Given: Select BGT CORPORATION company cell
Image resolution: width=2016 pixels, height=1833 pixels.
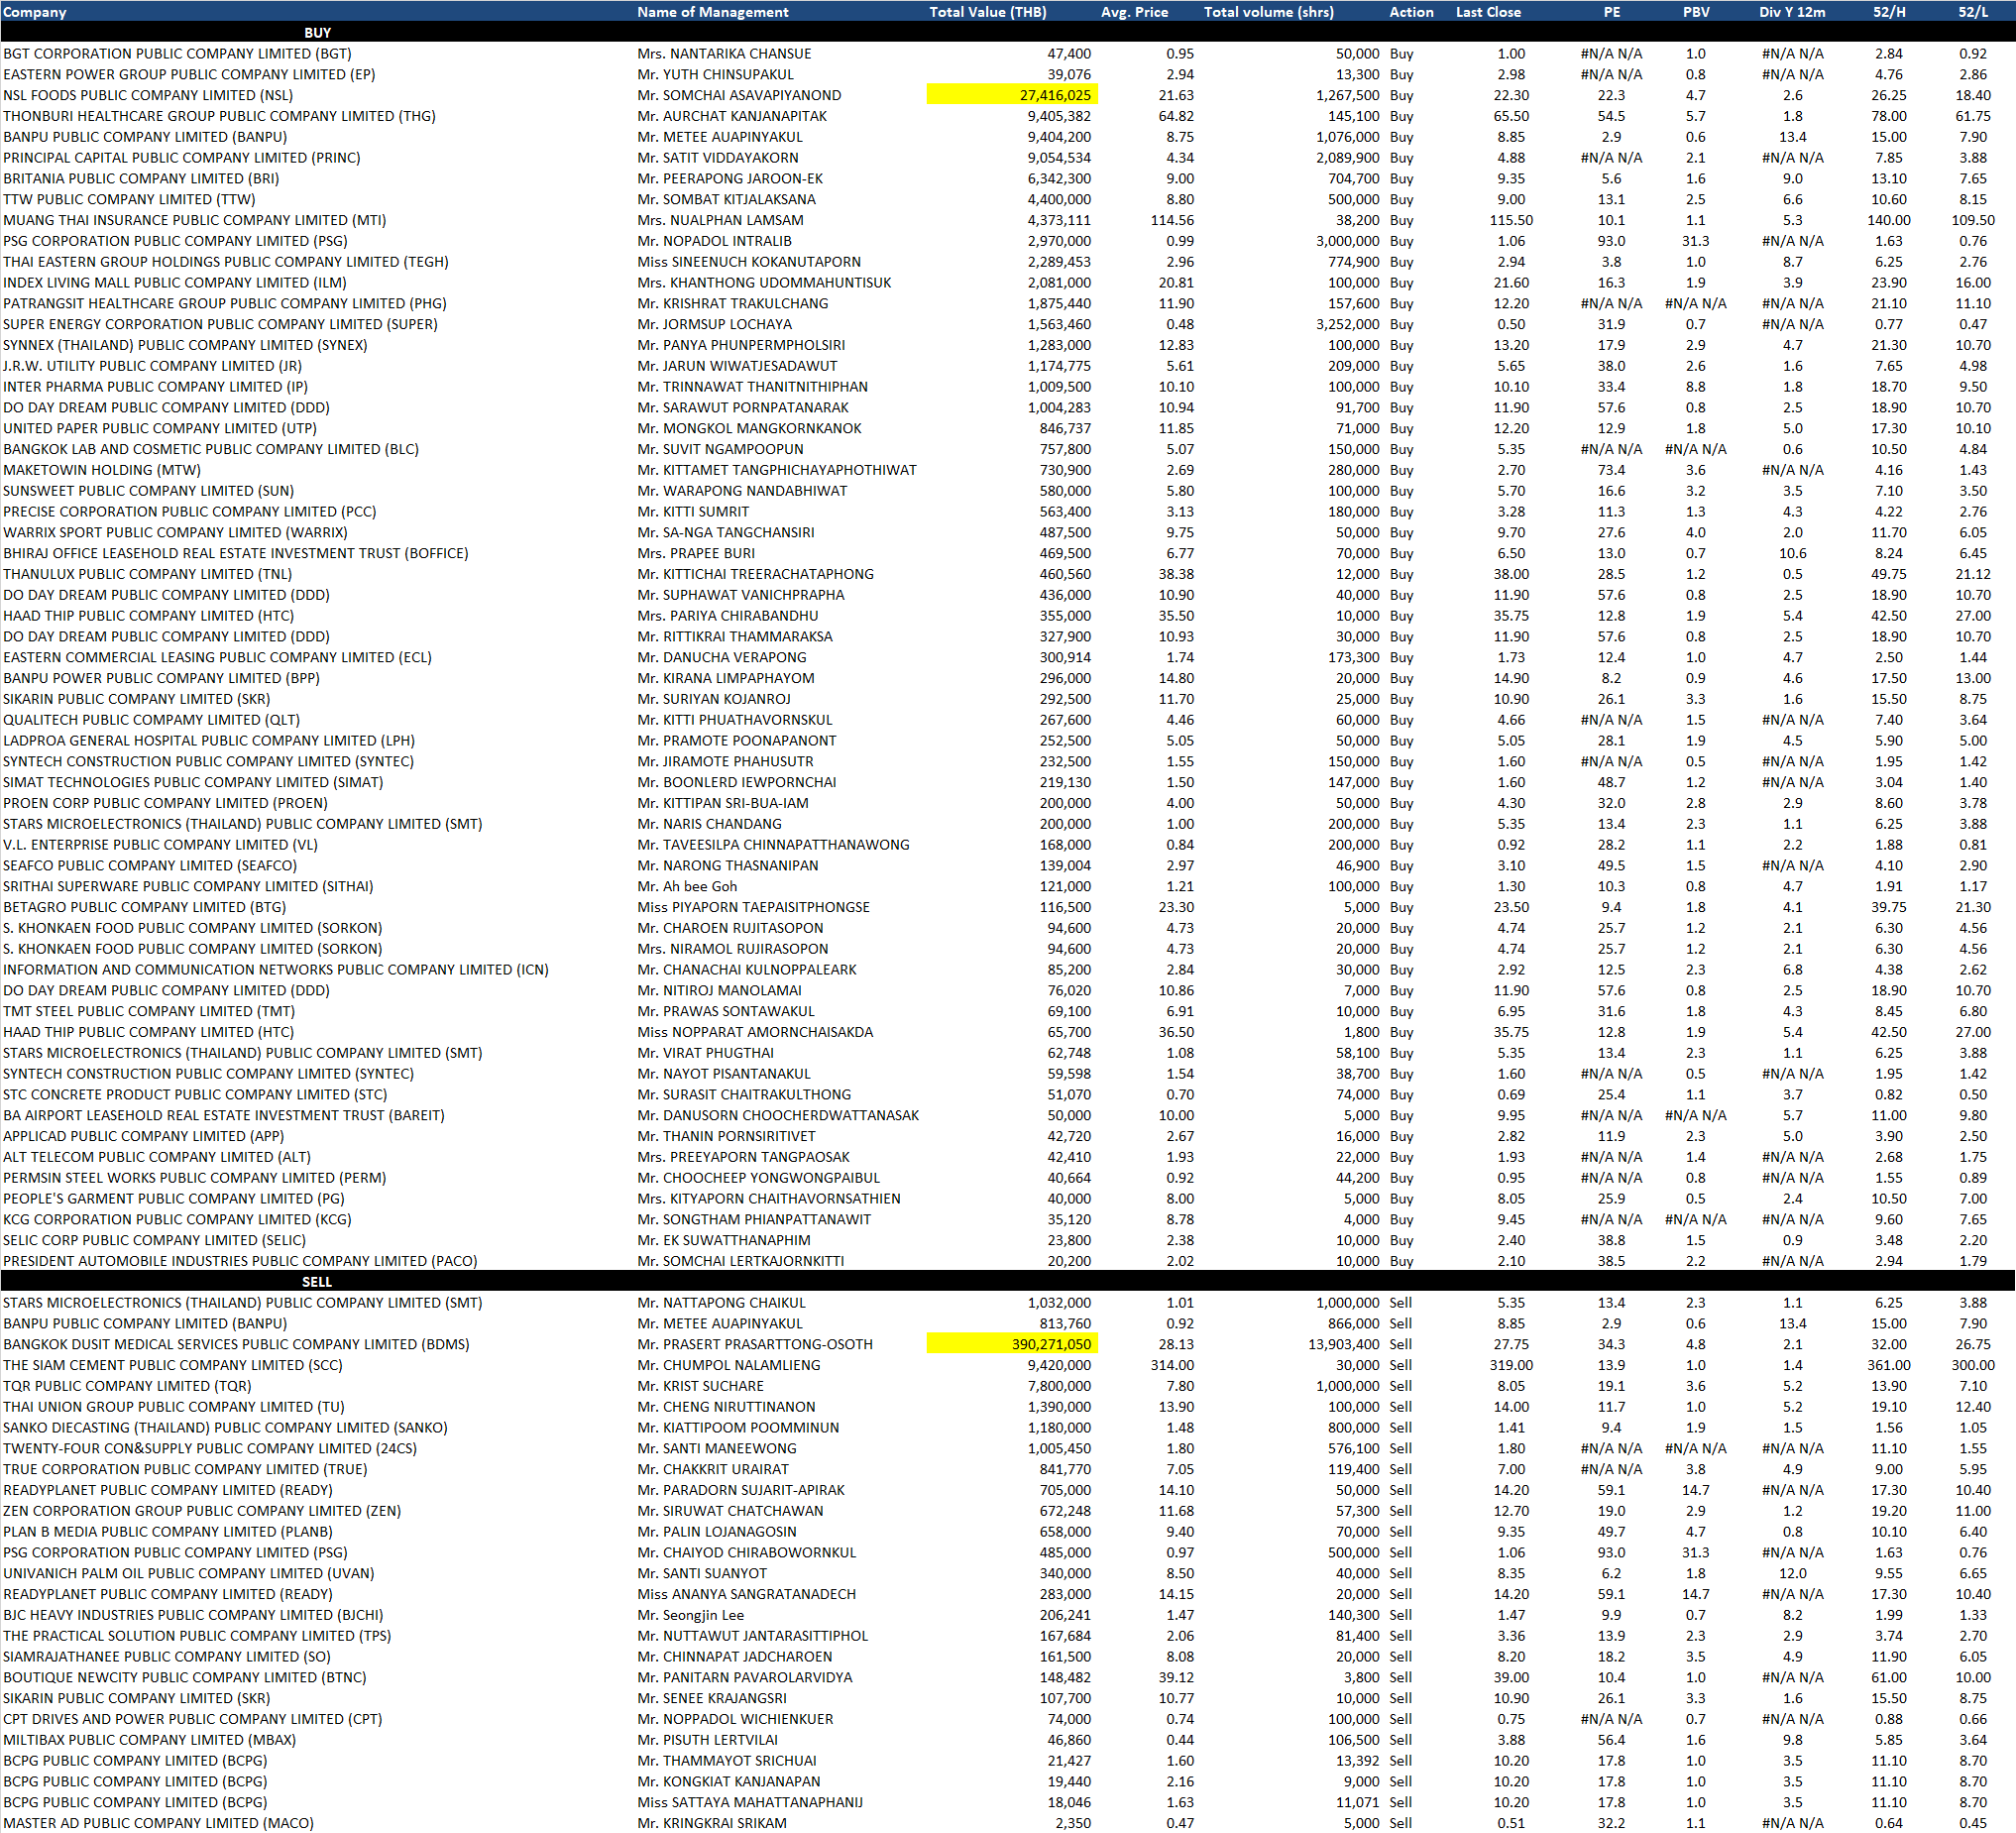Looking at the screenshot, I should point(177,54).
